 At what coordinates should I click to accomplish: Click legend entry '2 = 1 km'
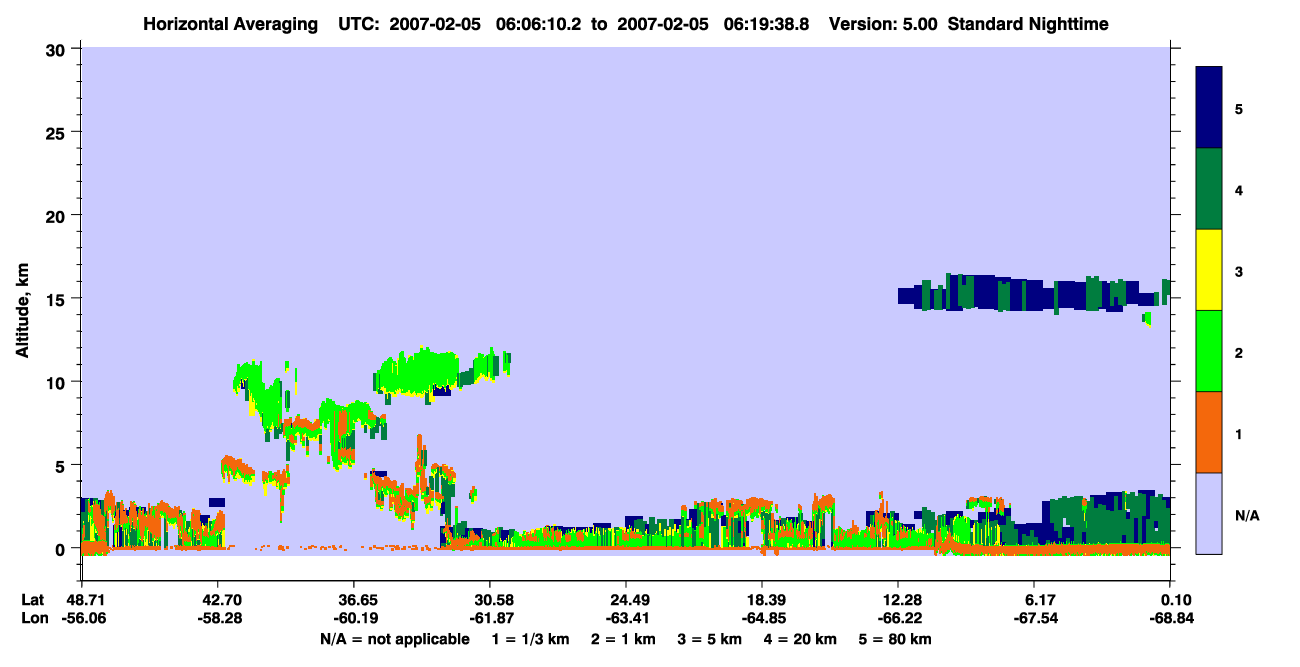coord(624,639)
